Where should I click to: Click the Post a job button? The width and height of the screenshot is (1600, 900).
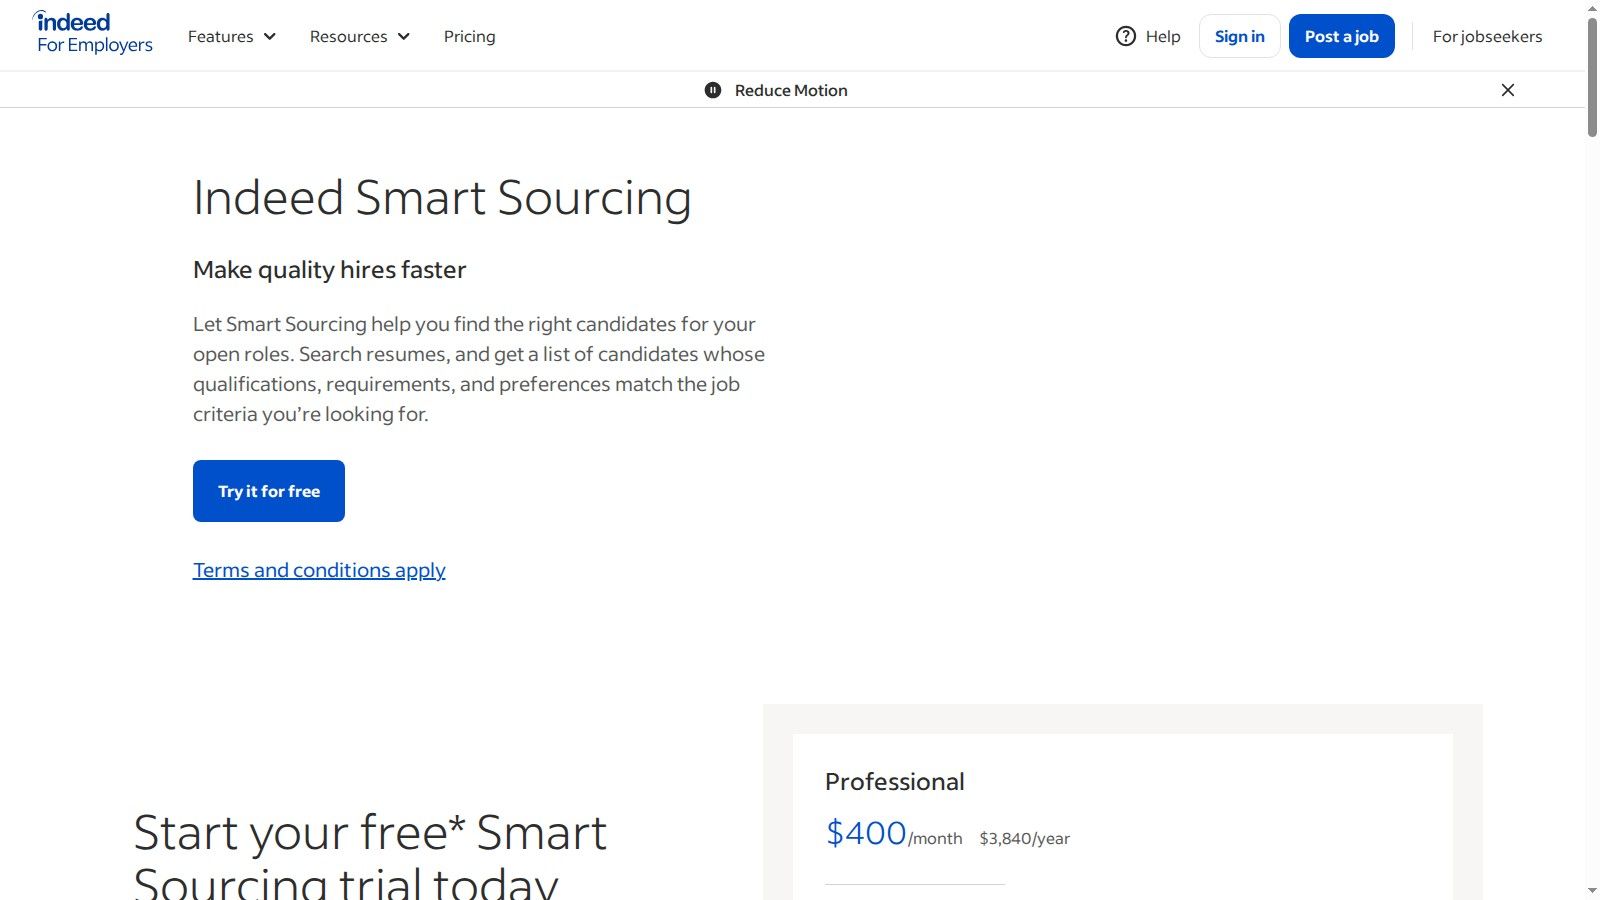1341,36
